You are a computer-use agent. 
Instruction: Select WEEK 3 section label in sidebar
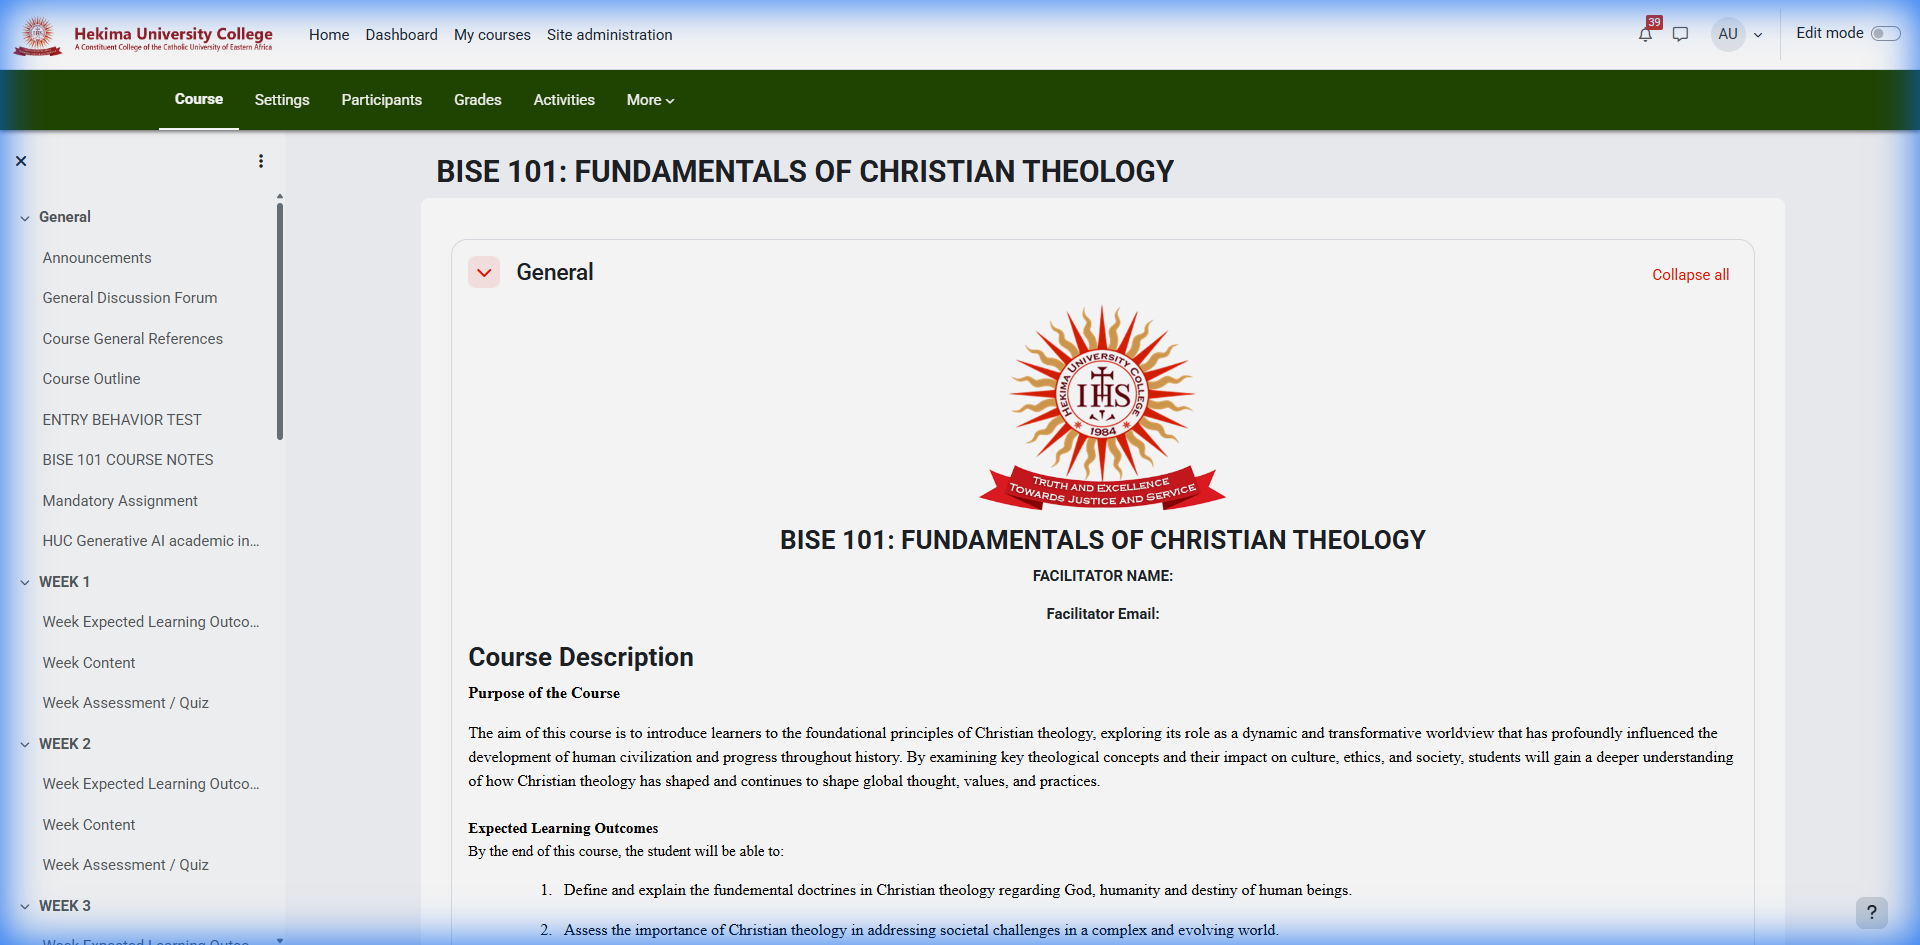(x=65, y=906)
